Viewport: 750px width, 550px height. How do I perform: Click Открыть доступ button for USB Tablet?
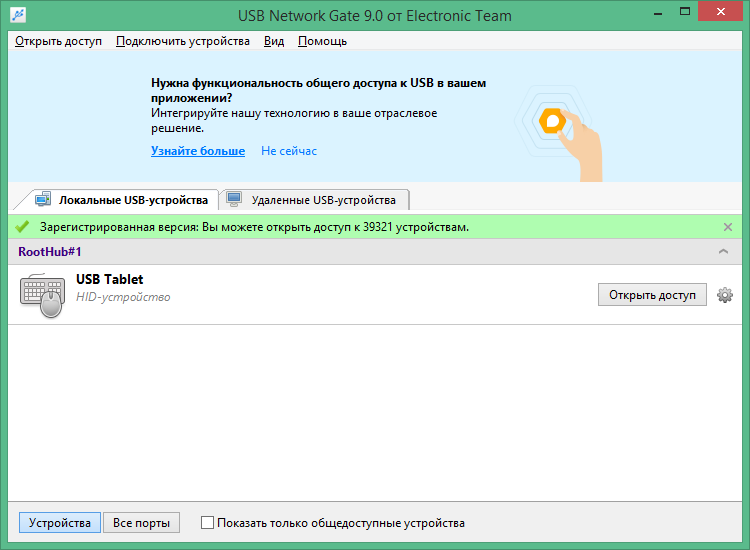pos(652,295)
